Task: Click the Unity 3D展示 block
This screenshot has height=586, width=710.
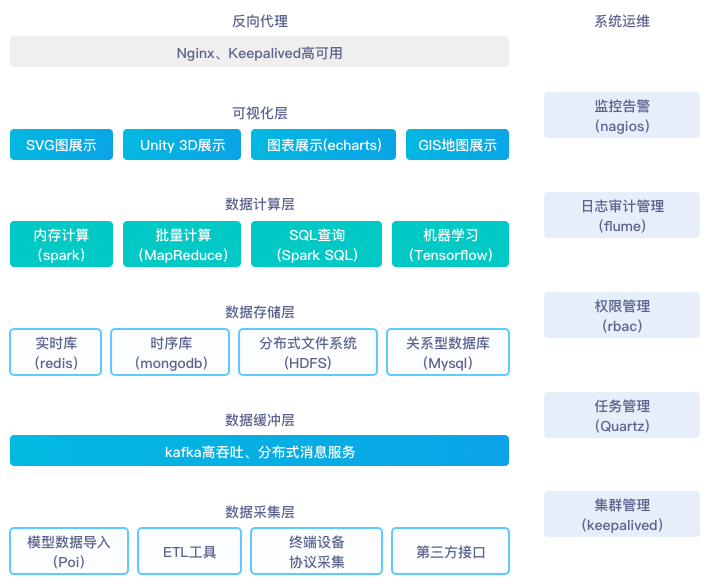Action: [x=182, y=145]
